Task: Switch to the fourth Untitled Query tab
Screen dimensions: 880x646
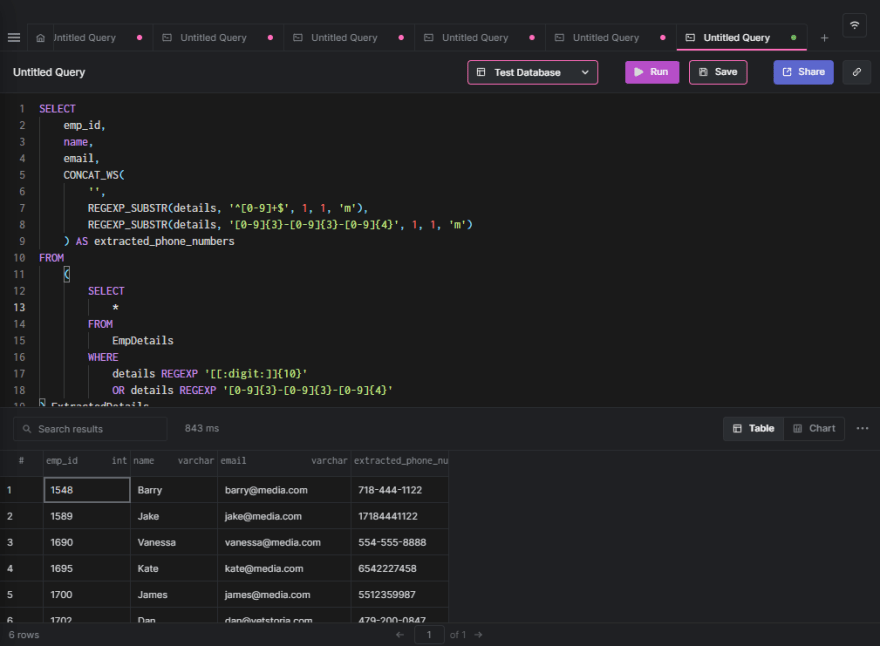Action: [x=479, y=38]
